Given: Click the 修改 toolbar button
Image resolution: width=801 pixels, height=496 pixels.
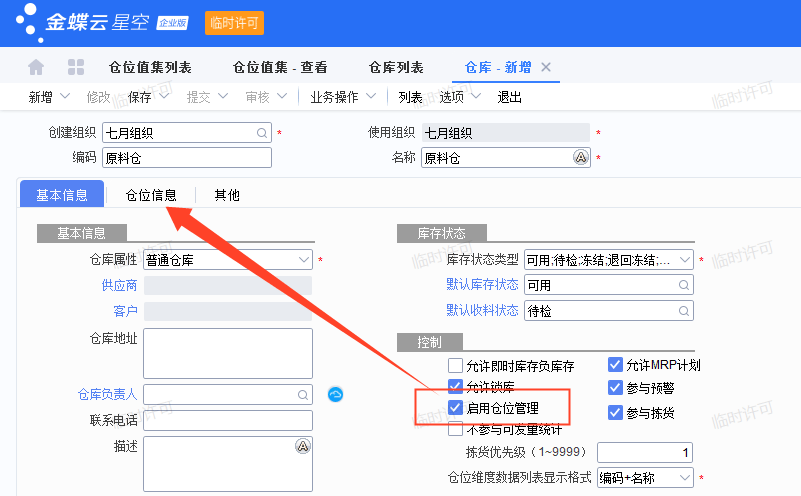Looking at the screenshot, I should click(99, 97).
